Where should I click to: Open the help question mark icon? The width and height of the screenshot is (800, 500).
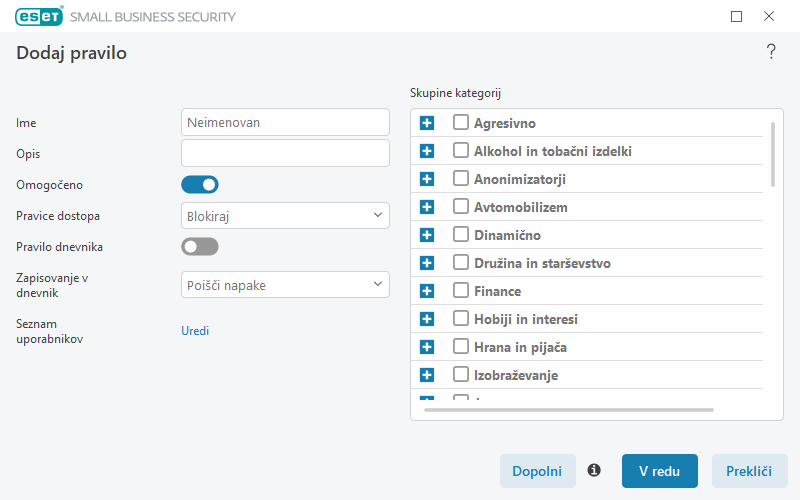click(x=771, y=52)
